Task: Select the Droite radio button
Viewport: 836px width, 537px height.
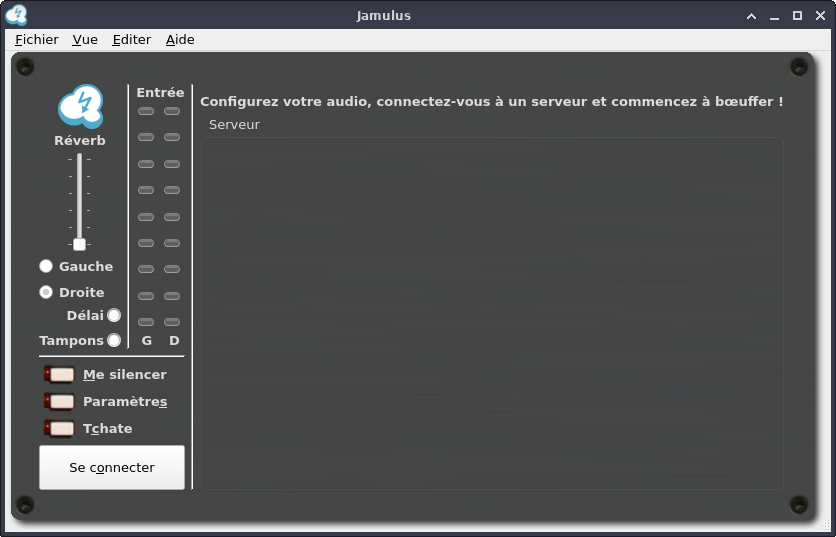Action: pos(46,292)
